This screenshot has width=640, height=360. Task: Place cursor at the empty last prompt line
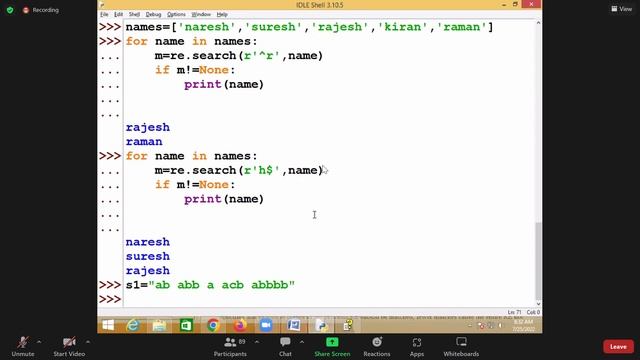[329, 299]
